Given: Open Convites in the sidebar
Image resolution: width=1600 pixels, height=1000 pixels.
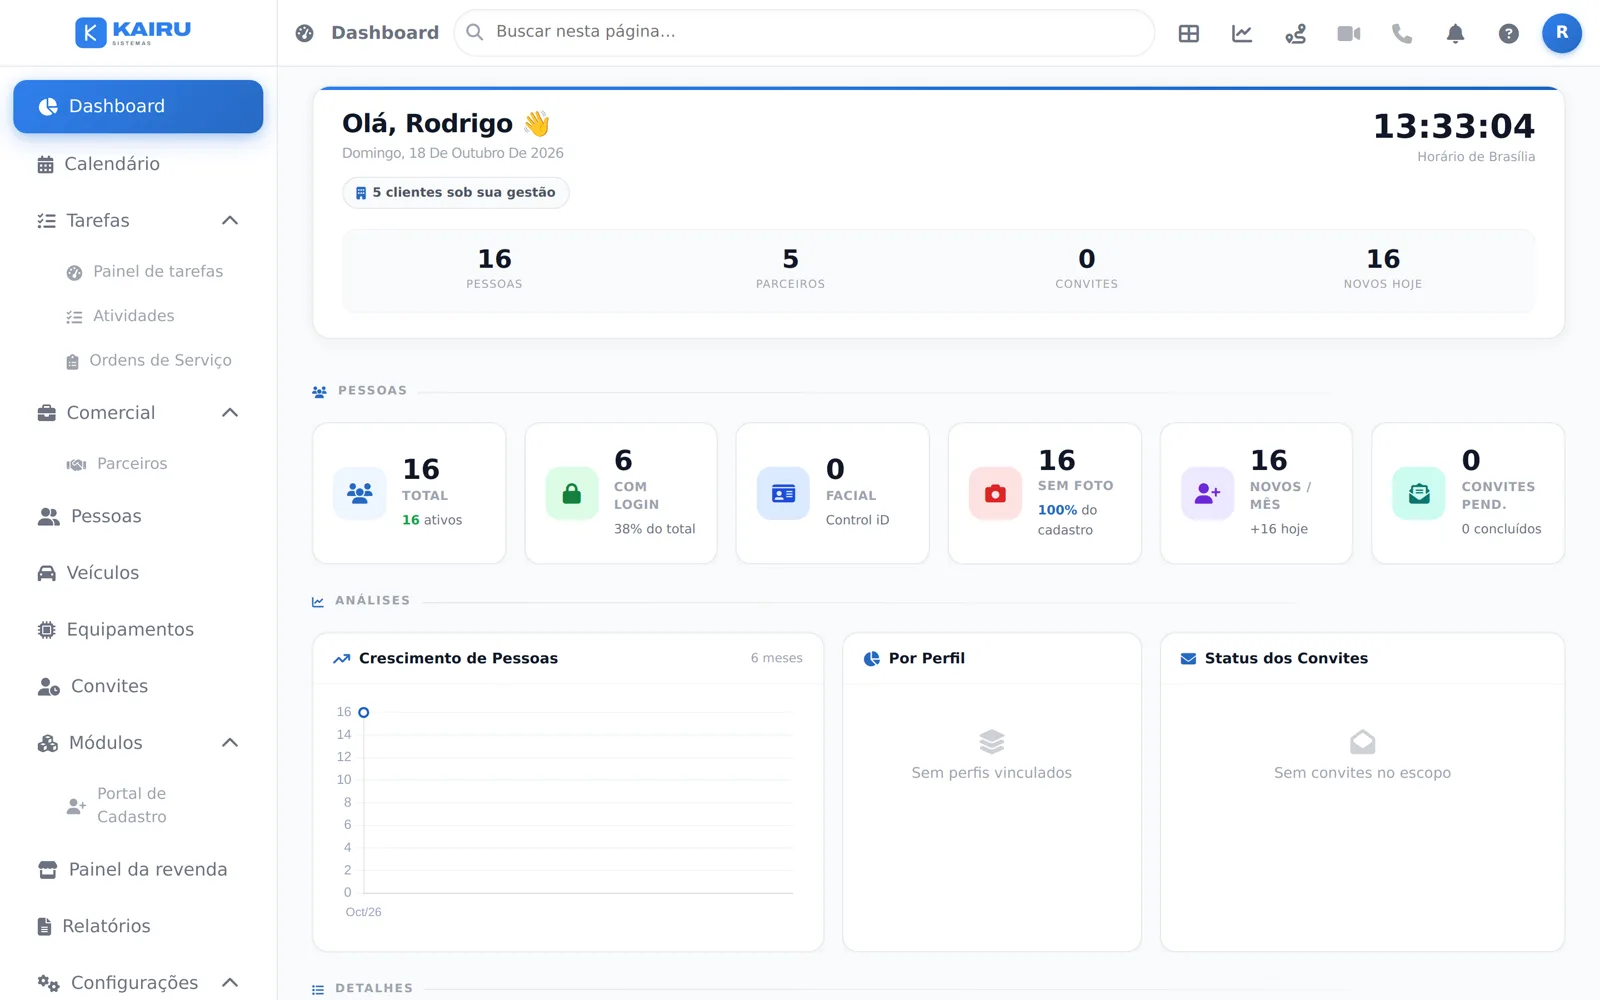Looking at the screenshot, I should click(138, 686).
